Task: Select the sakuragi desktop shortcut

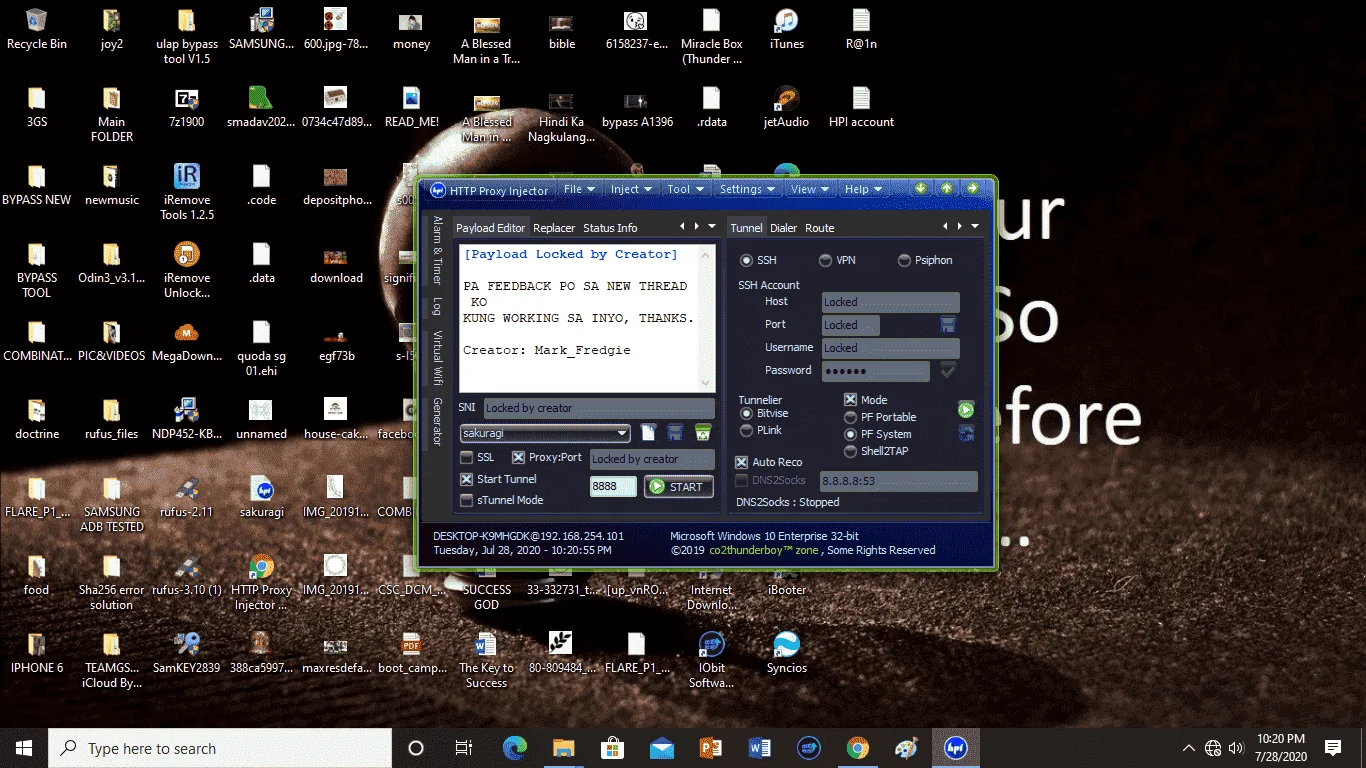Action: point(262,497)
